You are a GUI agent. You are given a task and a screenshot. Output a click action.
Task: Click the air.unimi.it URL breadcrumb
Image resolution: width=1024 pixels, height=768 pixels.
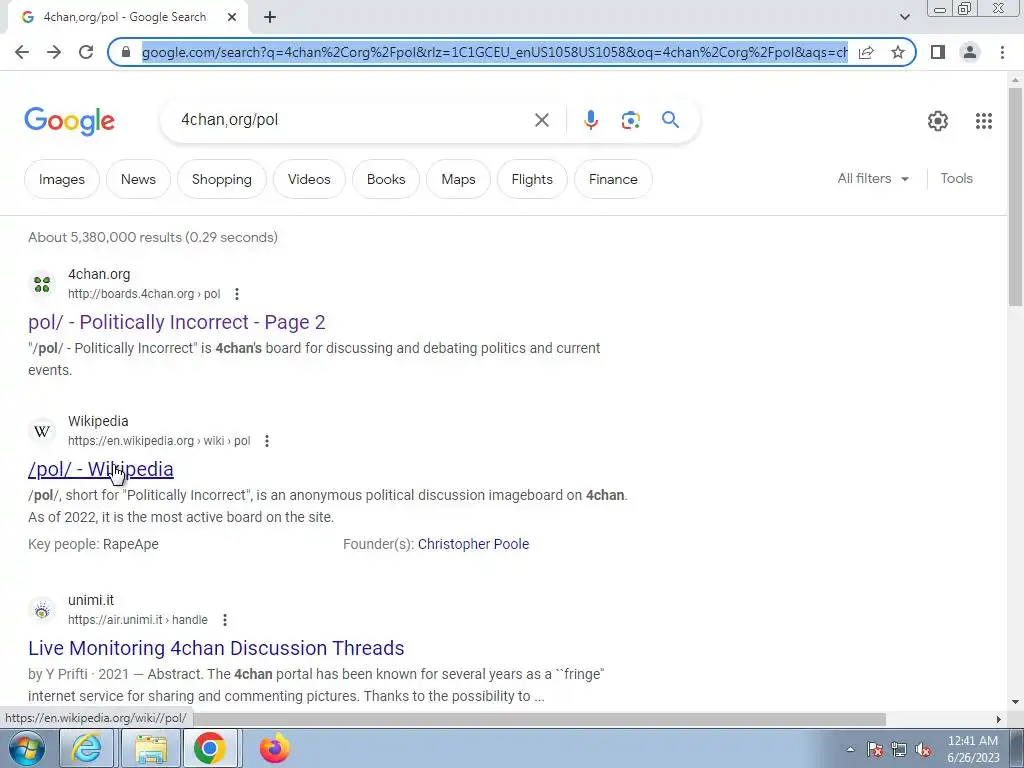point(138,620)
